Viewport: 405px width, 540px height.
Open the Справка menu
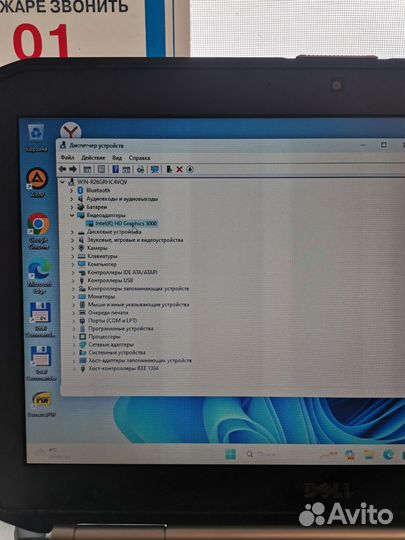[x=139, y=158]
